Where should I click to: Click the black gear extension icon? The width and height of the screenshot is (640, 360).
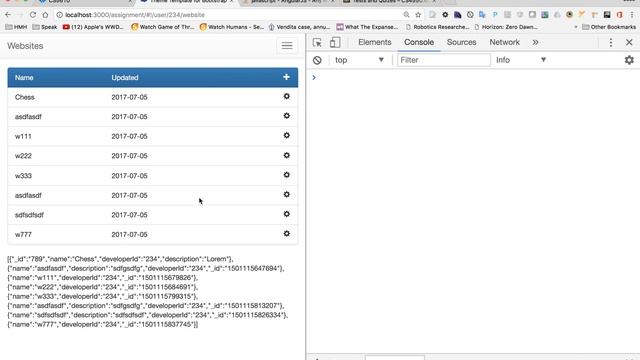coord(445,15)
